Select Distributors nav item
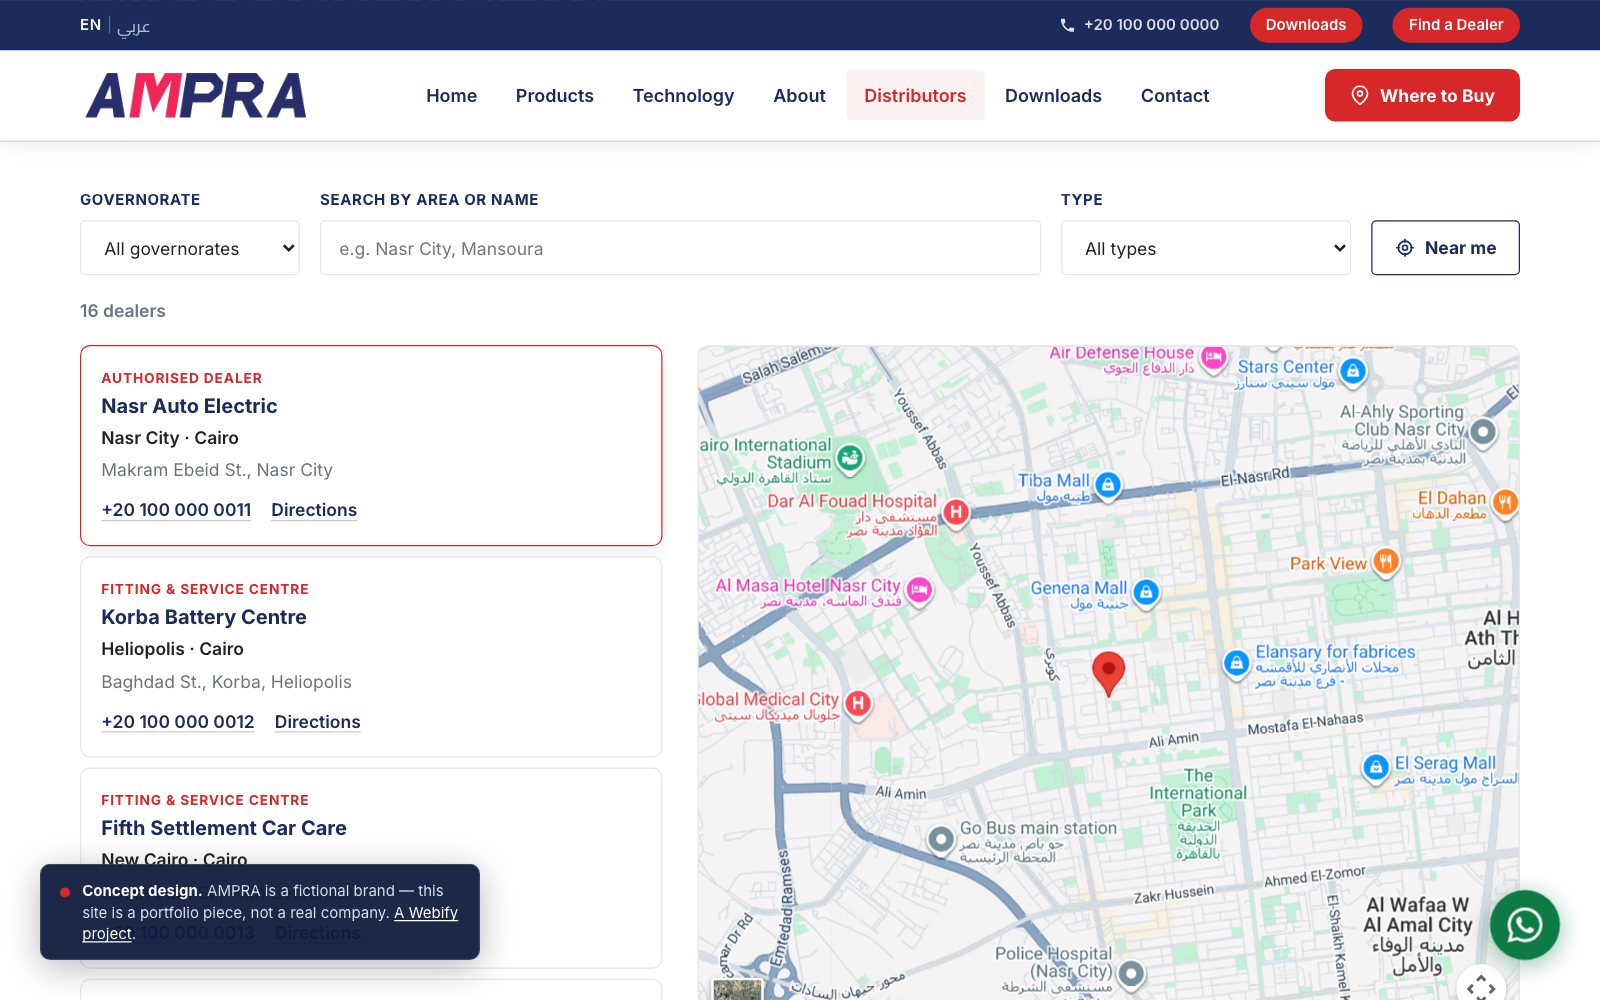 point(915,96)
